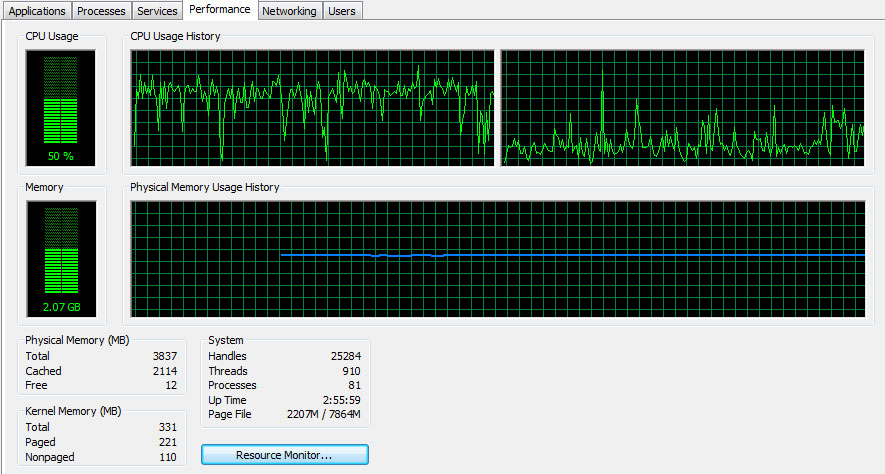Click the Kernel Memory (MB) group label
885x474 pixels.
point(73,411)
